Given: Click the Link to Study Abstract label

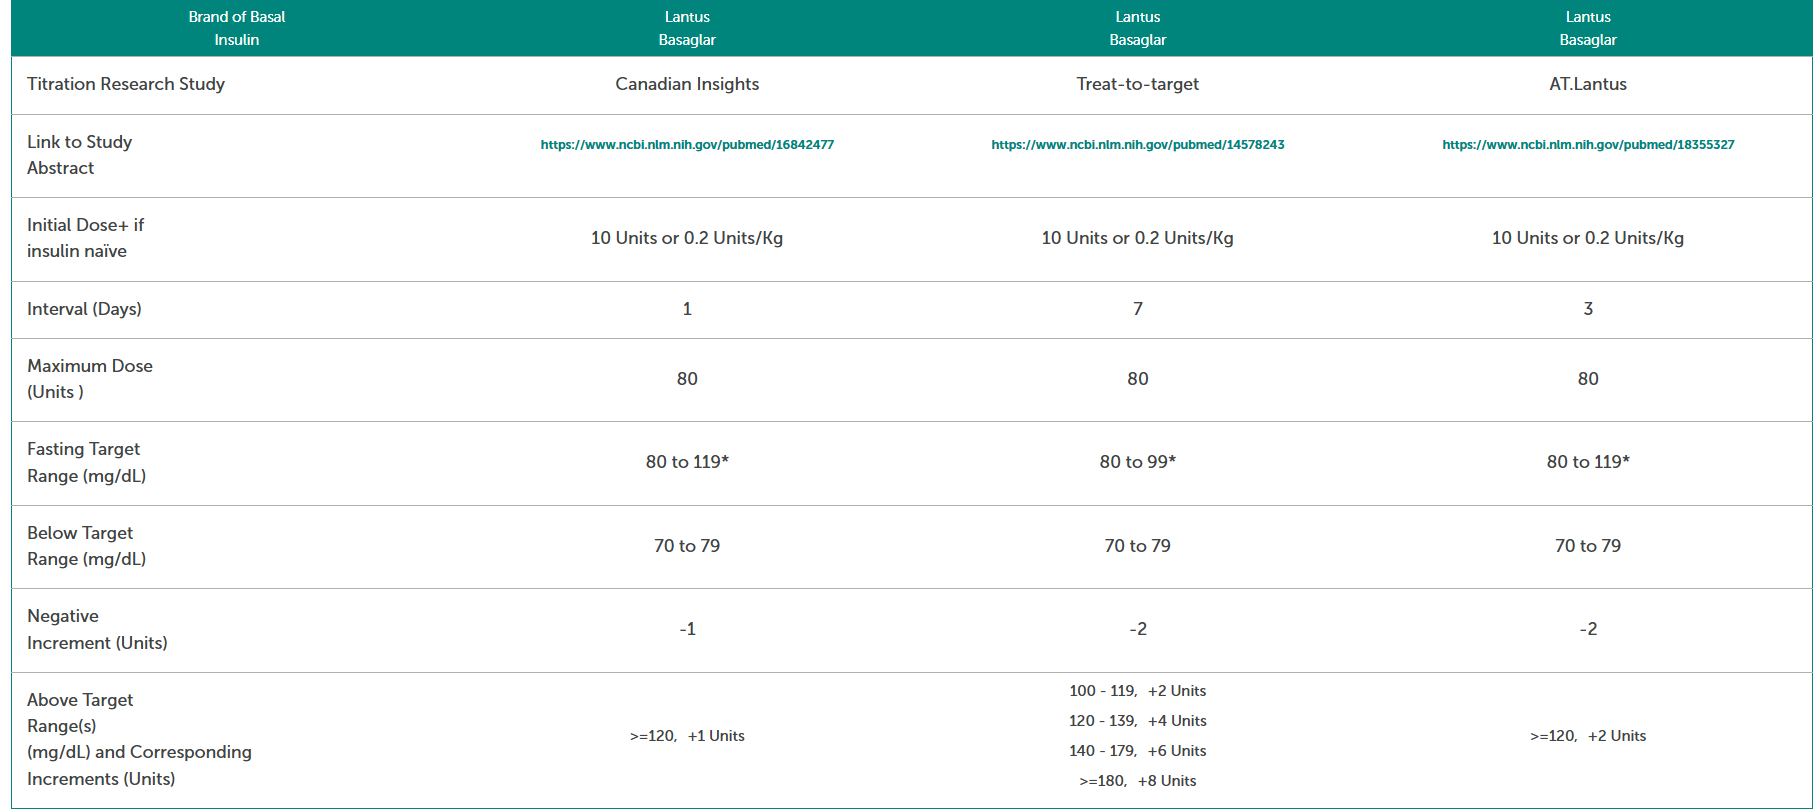Looking at the screenshot, I should click(80, 155).
